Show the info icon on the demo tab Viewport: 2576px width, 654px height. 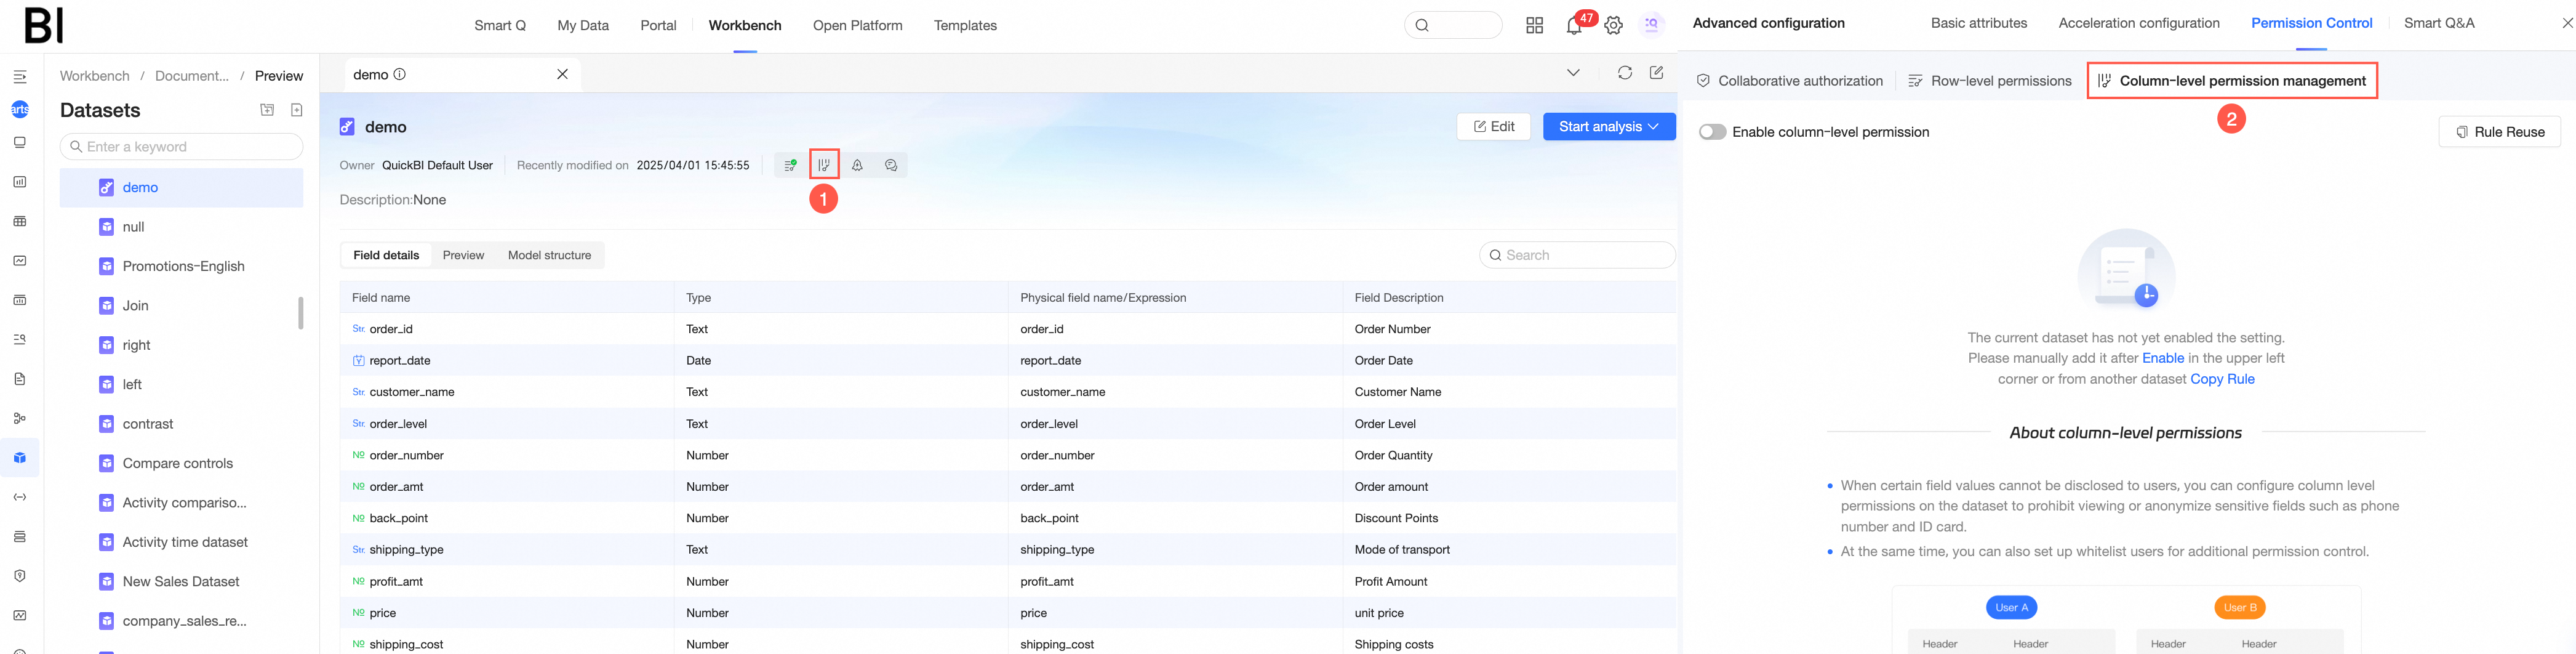tap(400, 74)
